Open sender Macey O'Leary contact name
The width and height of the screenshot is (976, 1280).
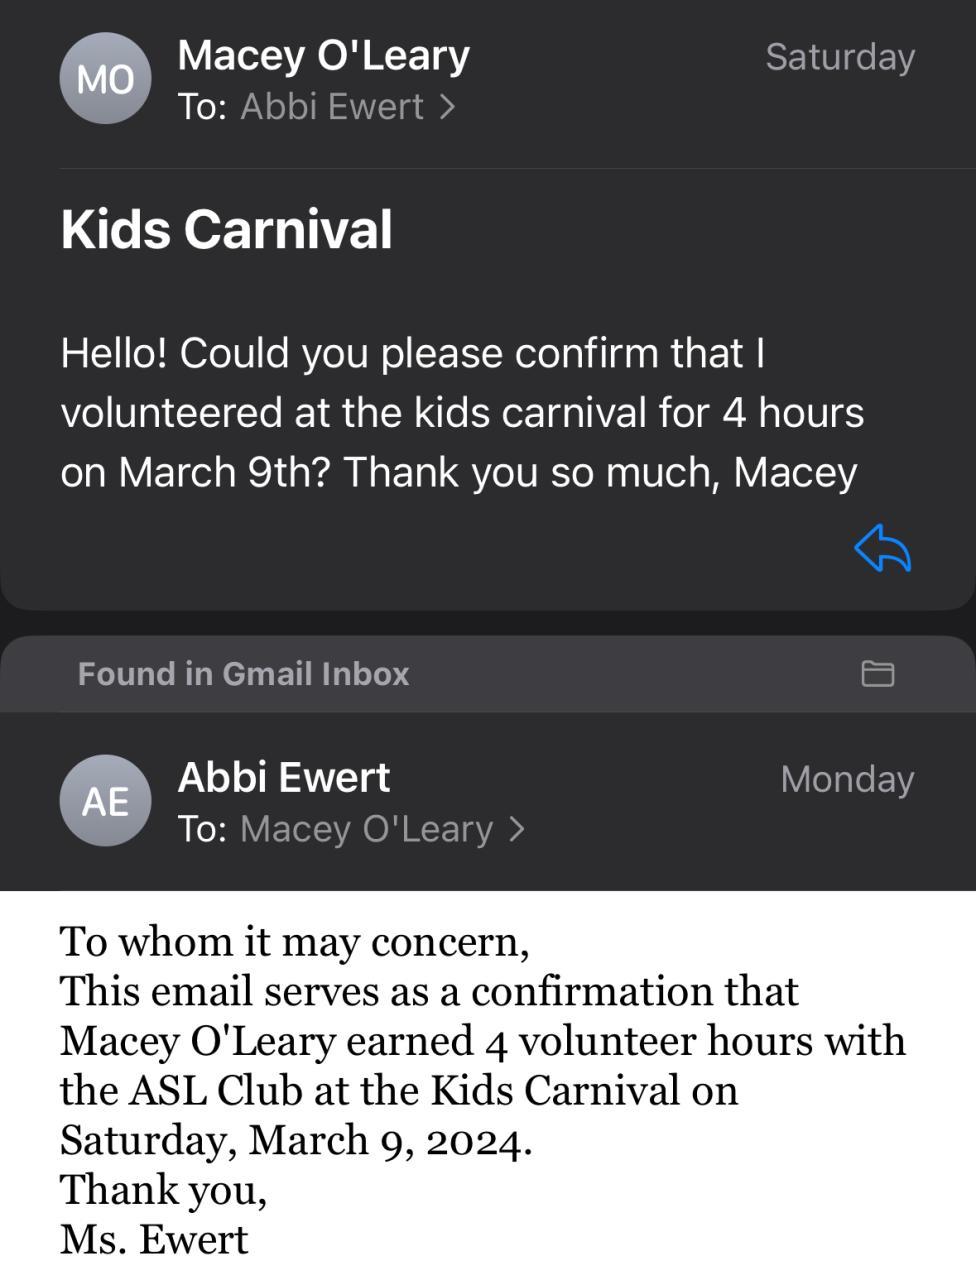pyautogui.click(x=323, y=56)
